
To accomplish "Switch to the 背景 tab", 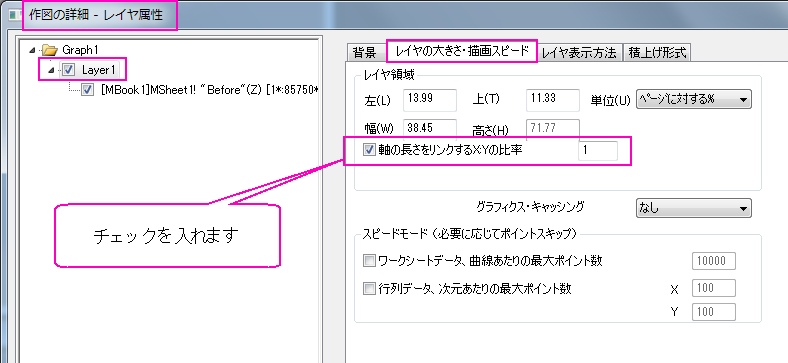I will 365,52.
